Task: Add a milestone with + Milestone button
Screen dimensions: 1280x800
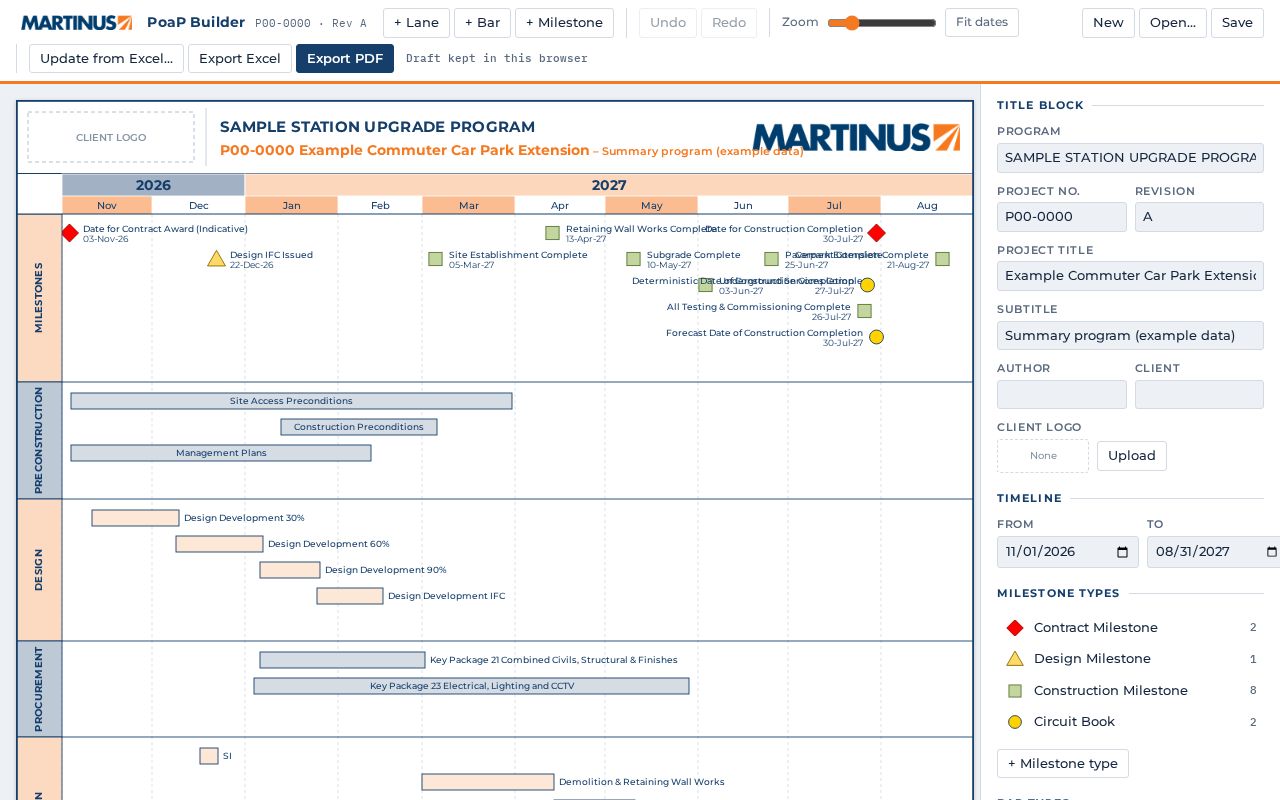Action: (x=564, y=23)
